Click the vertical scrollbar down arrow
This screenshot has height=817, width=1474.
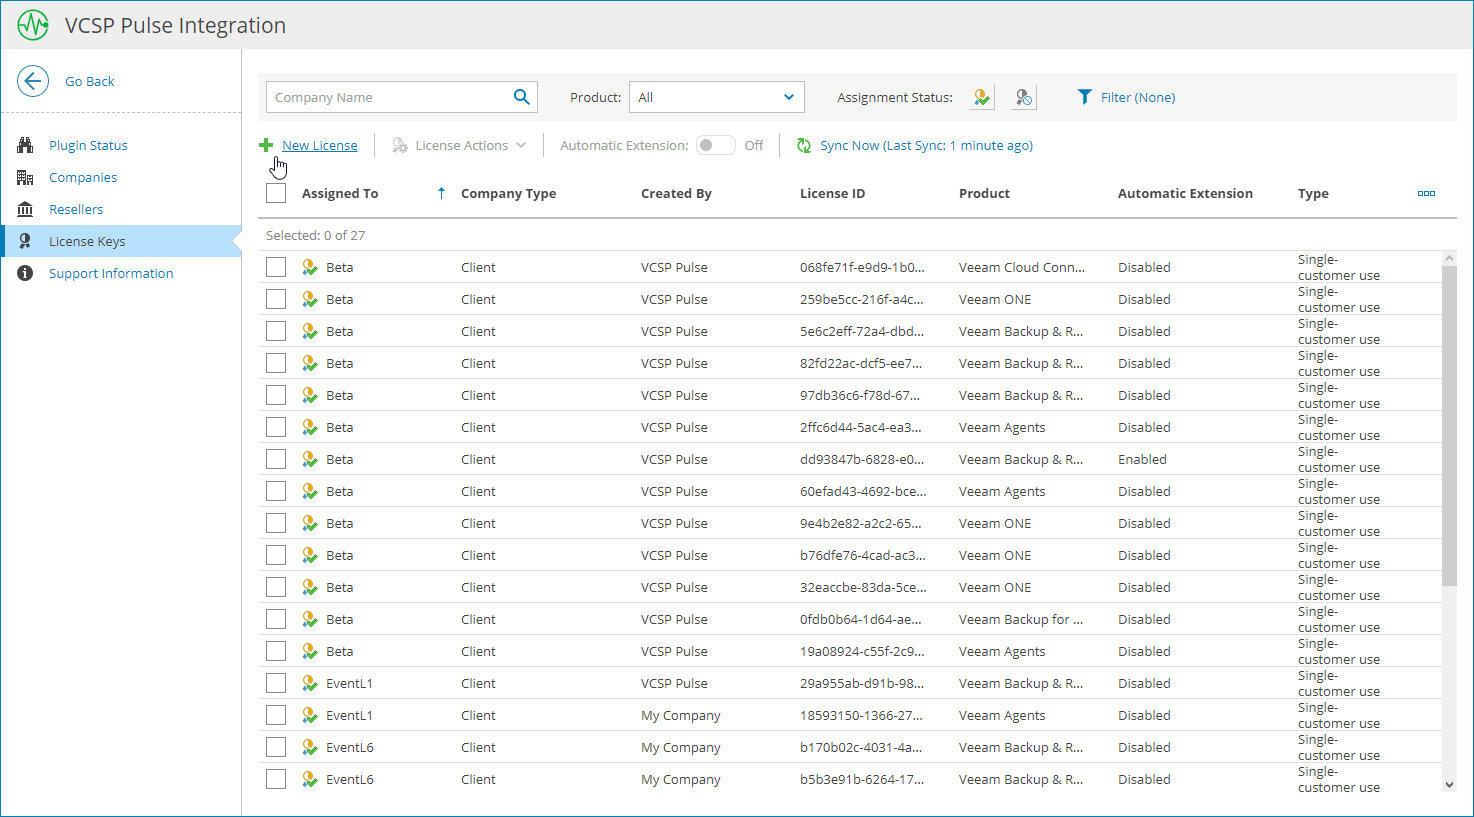(x=1449, y=785)
